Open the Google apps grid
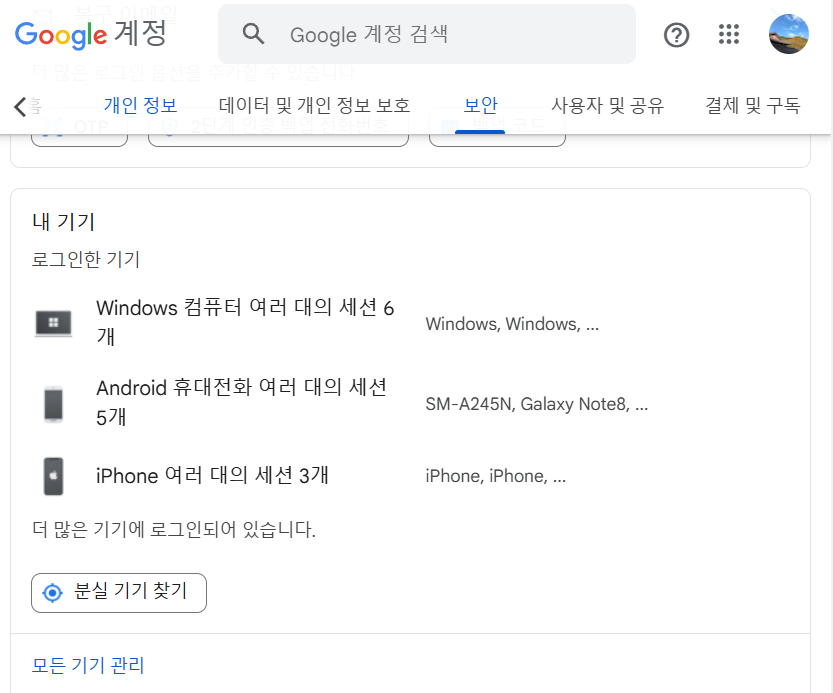This screenshot has width=833, height=693. coord(729,34)
